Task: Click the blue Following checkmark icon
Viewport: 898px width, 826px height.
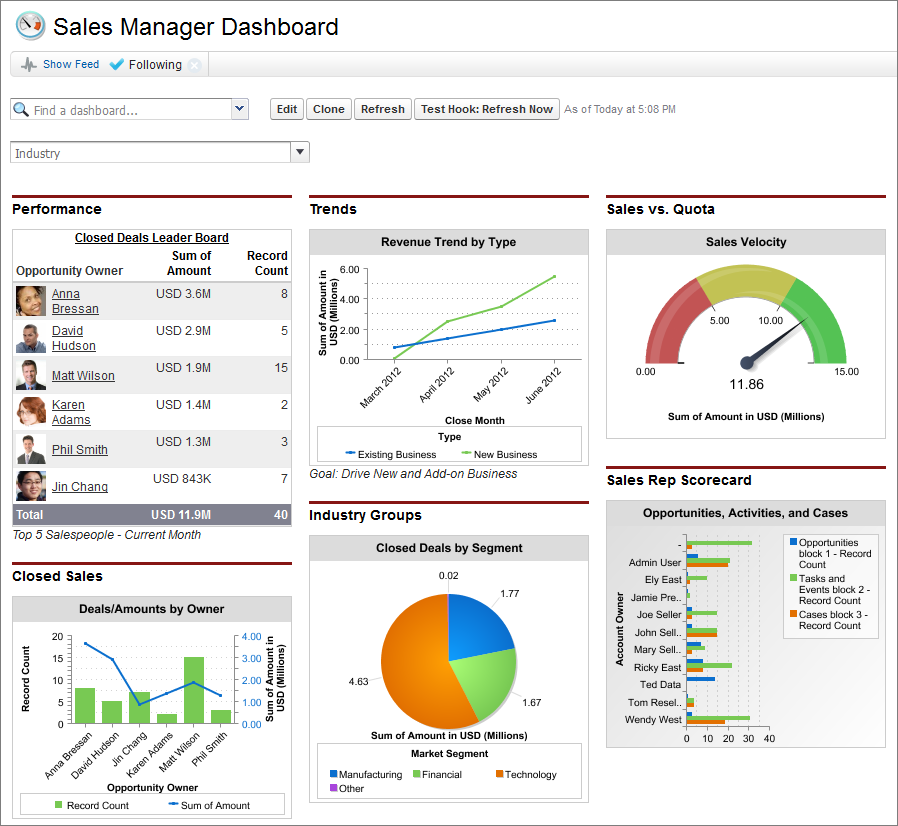Action: tap(117, 65)
